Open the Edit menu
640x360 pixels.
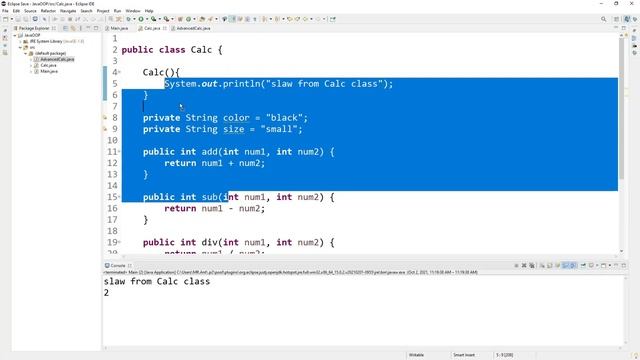pyautogui.click(x=16, y=11)
